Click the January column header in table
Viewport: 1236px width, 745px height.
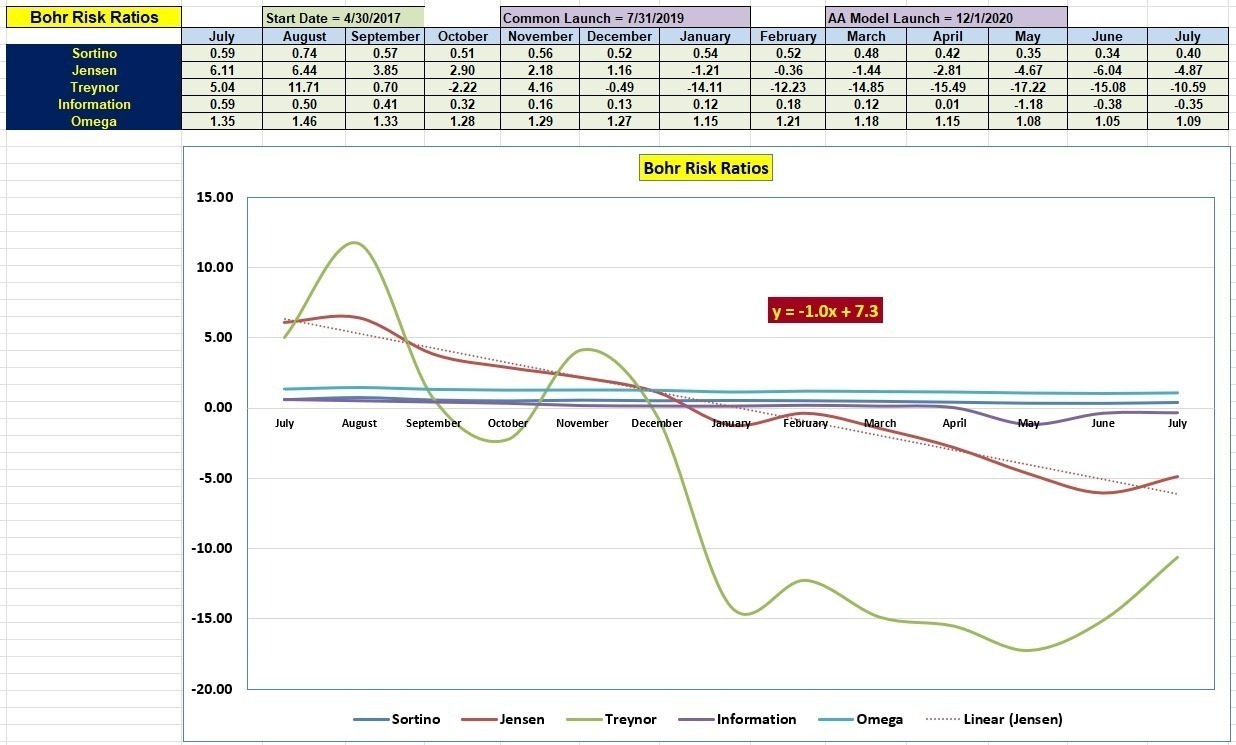coord(705,36)
